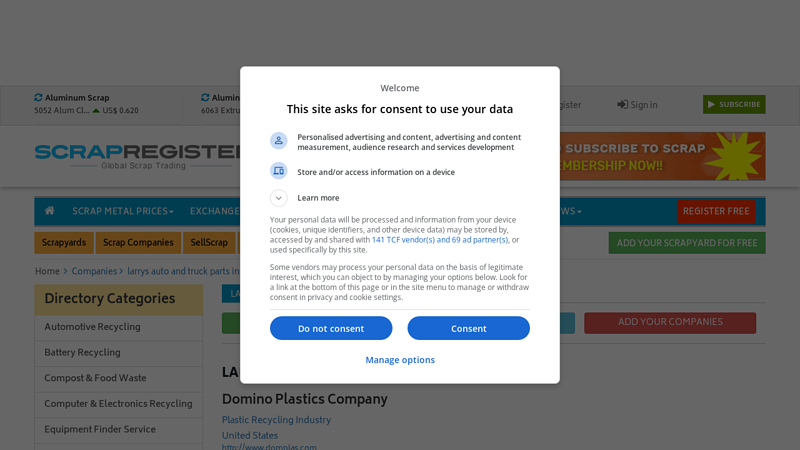Open the Scrap Metal Prices dropdown menu
Image resolution: width=800 pixels, height=450 pixels.
pyautogui.click(x=122, y=211)
